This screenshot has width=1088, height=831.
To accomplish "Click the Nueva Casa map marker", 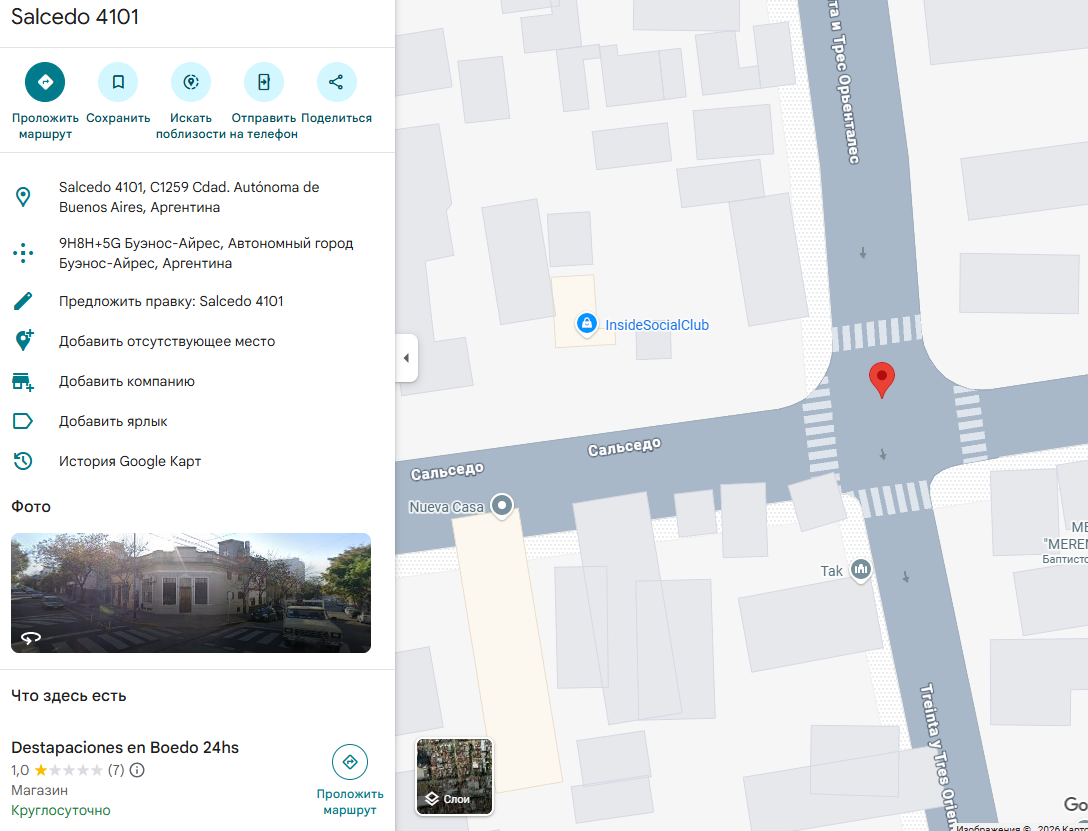I will [502, 505].
